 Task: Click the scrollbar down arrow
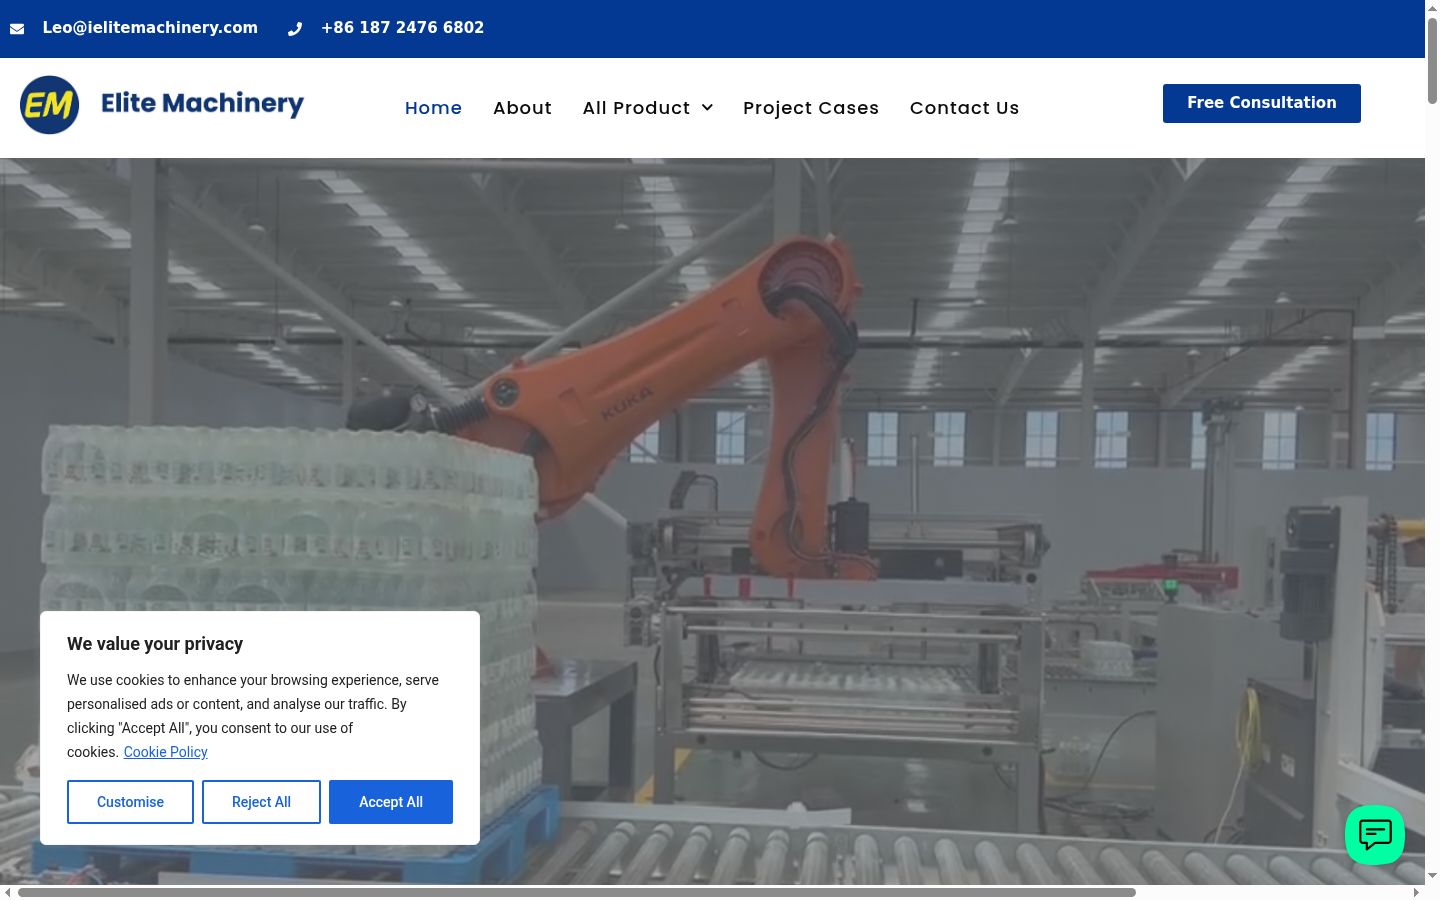(1432, 876)
